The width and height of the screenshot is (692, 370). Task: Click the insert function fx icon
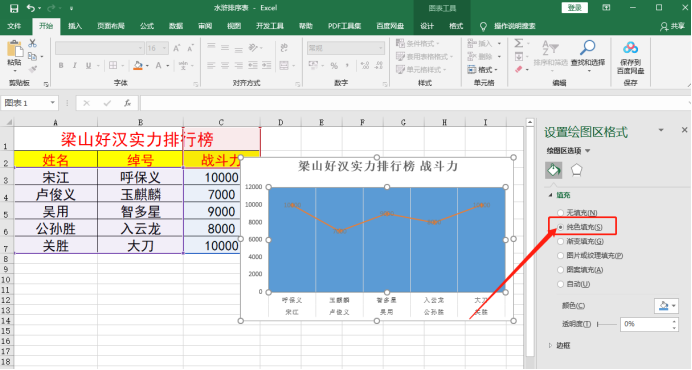(128, 103)
